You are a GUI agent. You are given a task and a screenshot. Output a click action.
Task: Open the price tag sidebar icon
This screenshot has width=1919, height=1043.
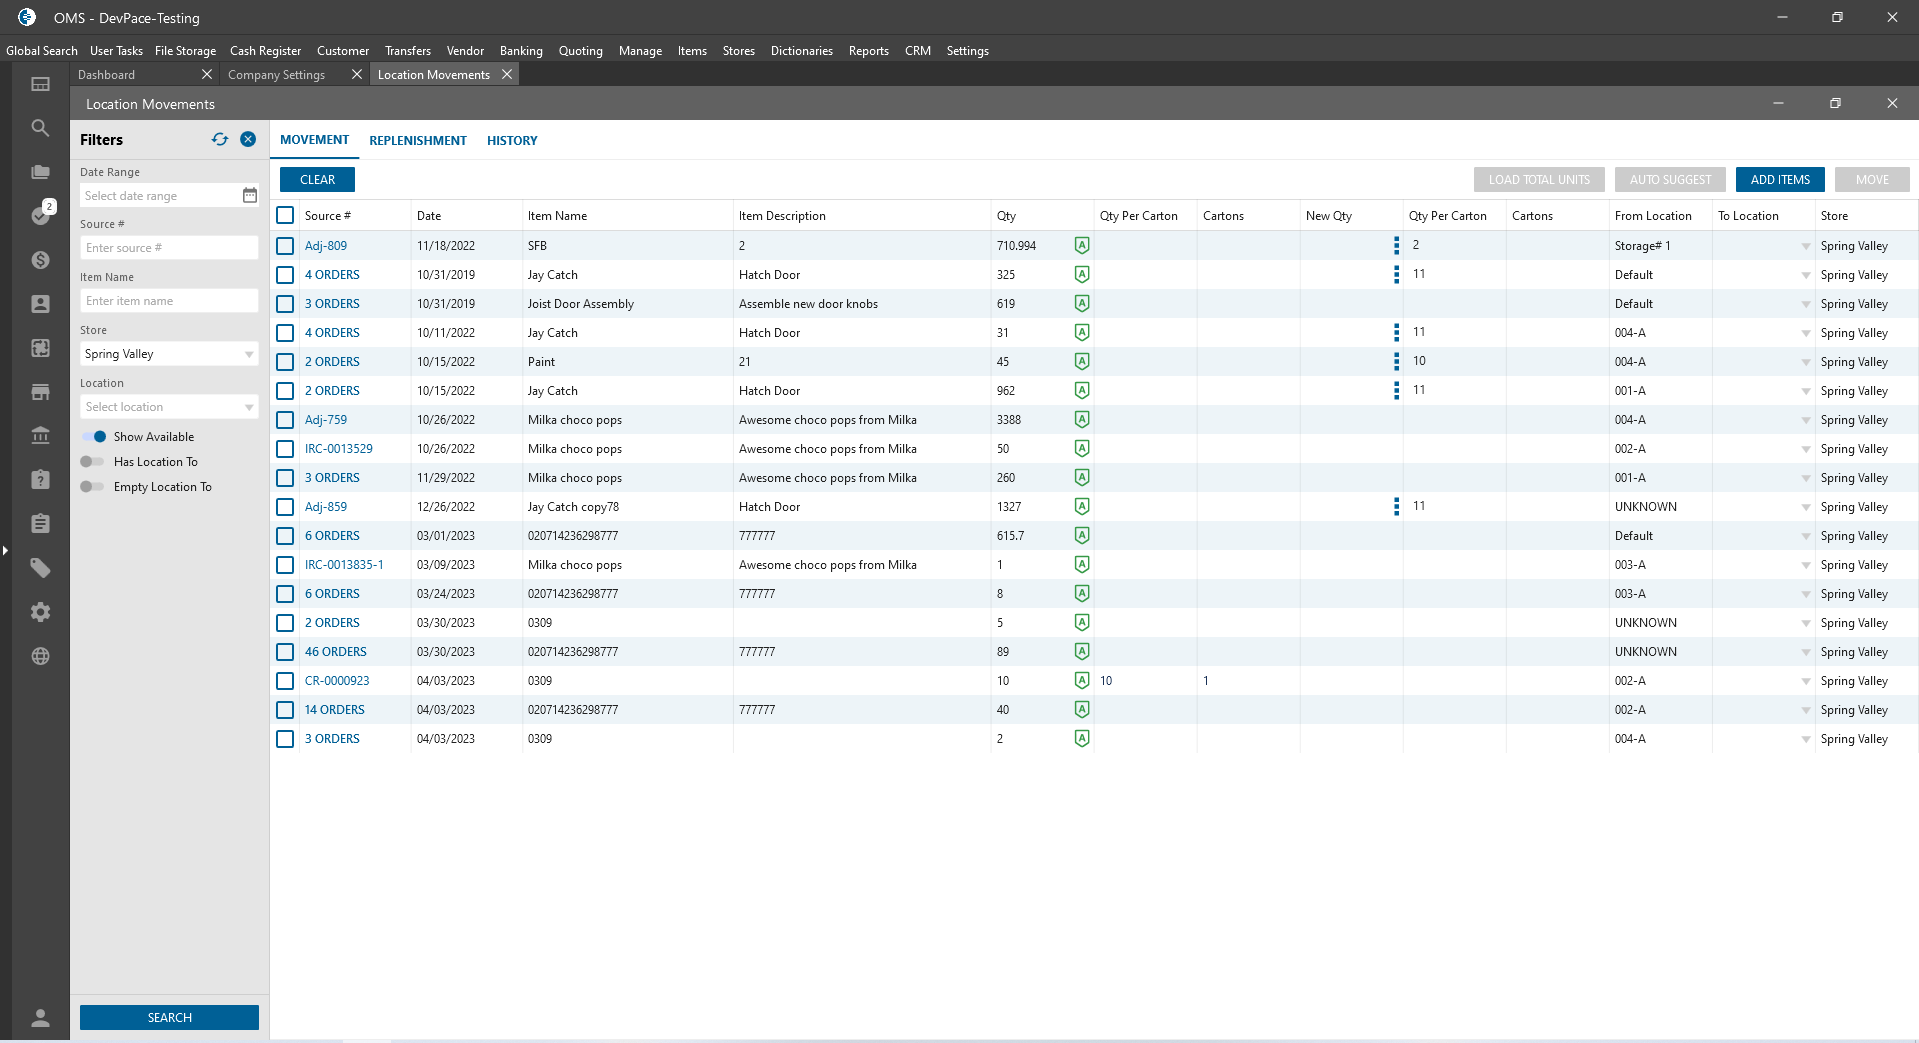40,568
